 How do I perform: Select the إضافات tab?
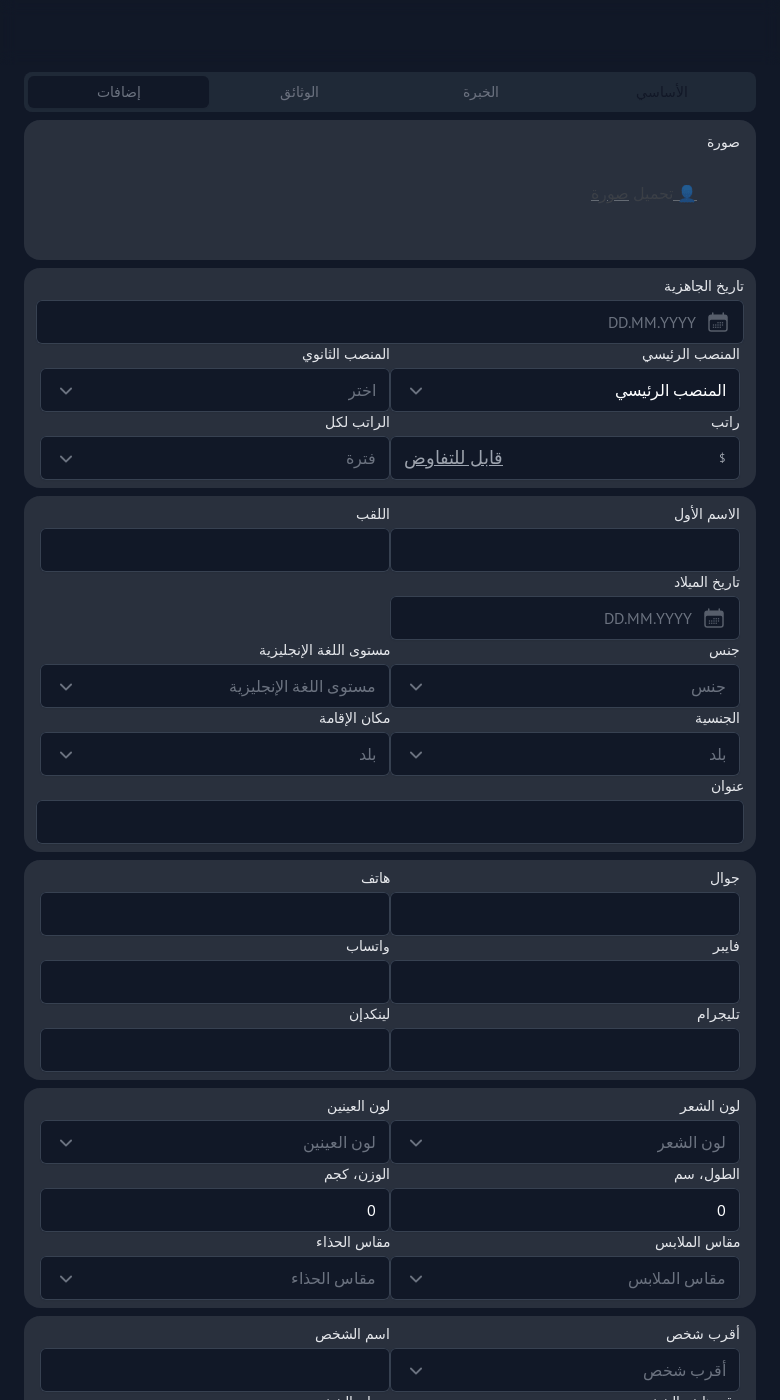click(118, 91)
